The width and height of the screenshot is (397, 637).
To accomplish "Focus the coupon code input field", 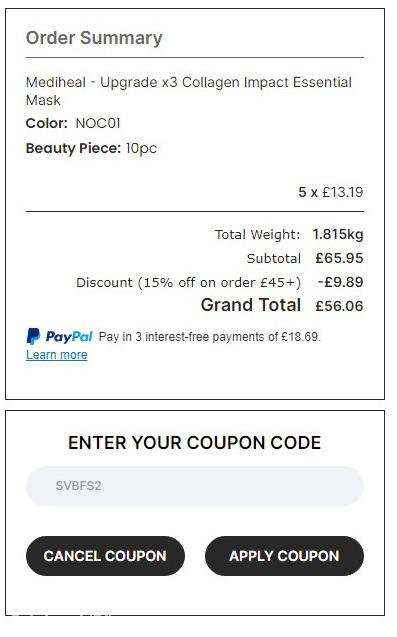I will tap(195, 485).
